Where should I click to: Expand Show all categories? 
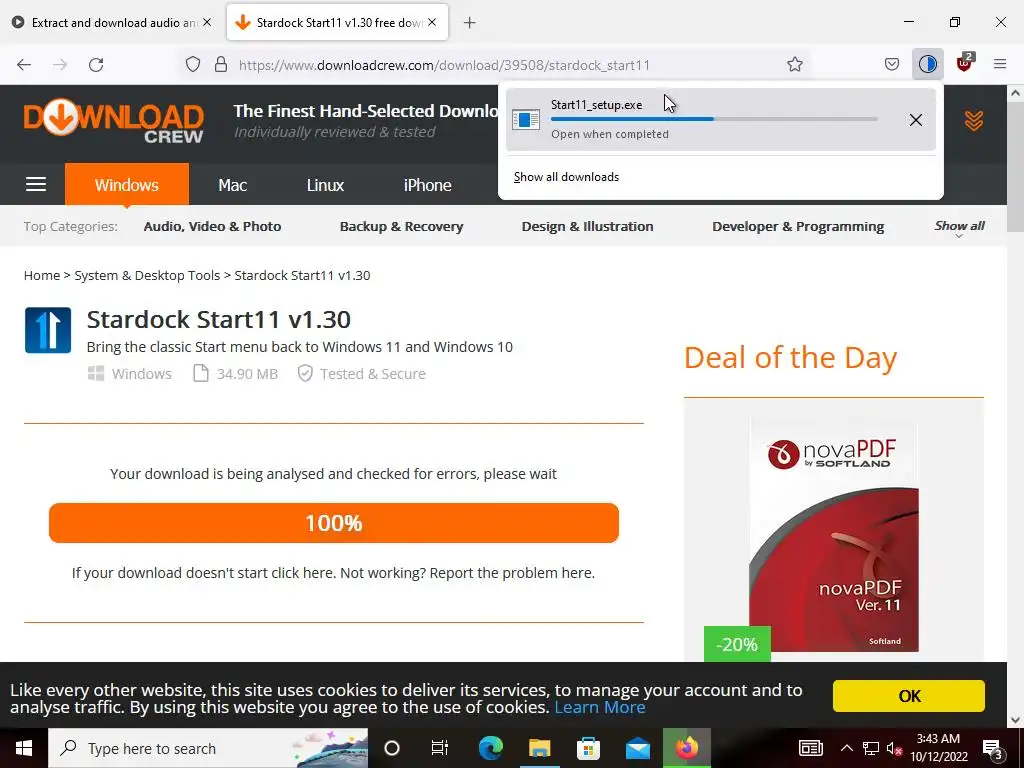tap(959, 227)
